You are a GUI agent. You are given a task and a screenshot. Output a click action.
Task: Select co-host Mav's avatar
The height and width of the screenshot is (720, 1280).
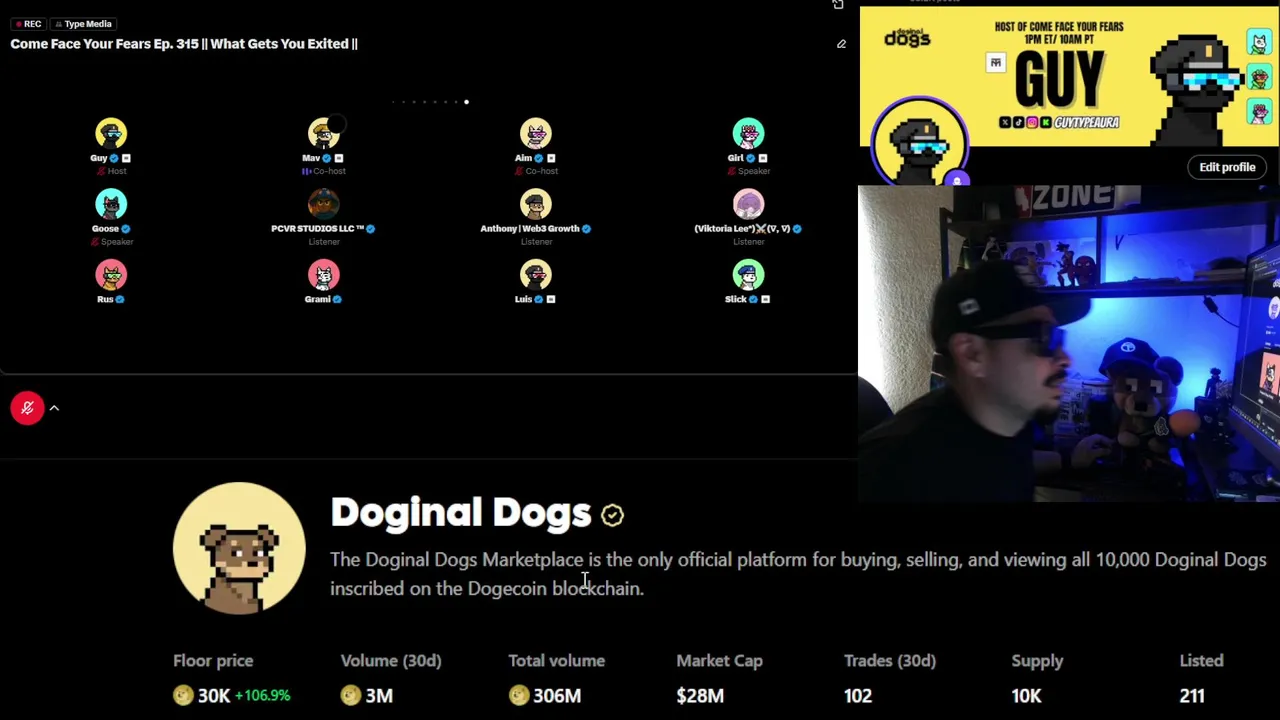pyautogui.click(x=323, y=134)
